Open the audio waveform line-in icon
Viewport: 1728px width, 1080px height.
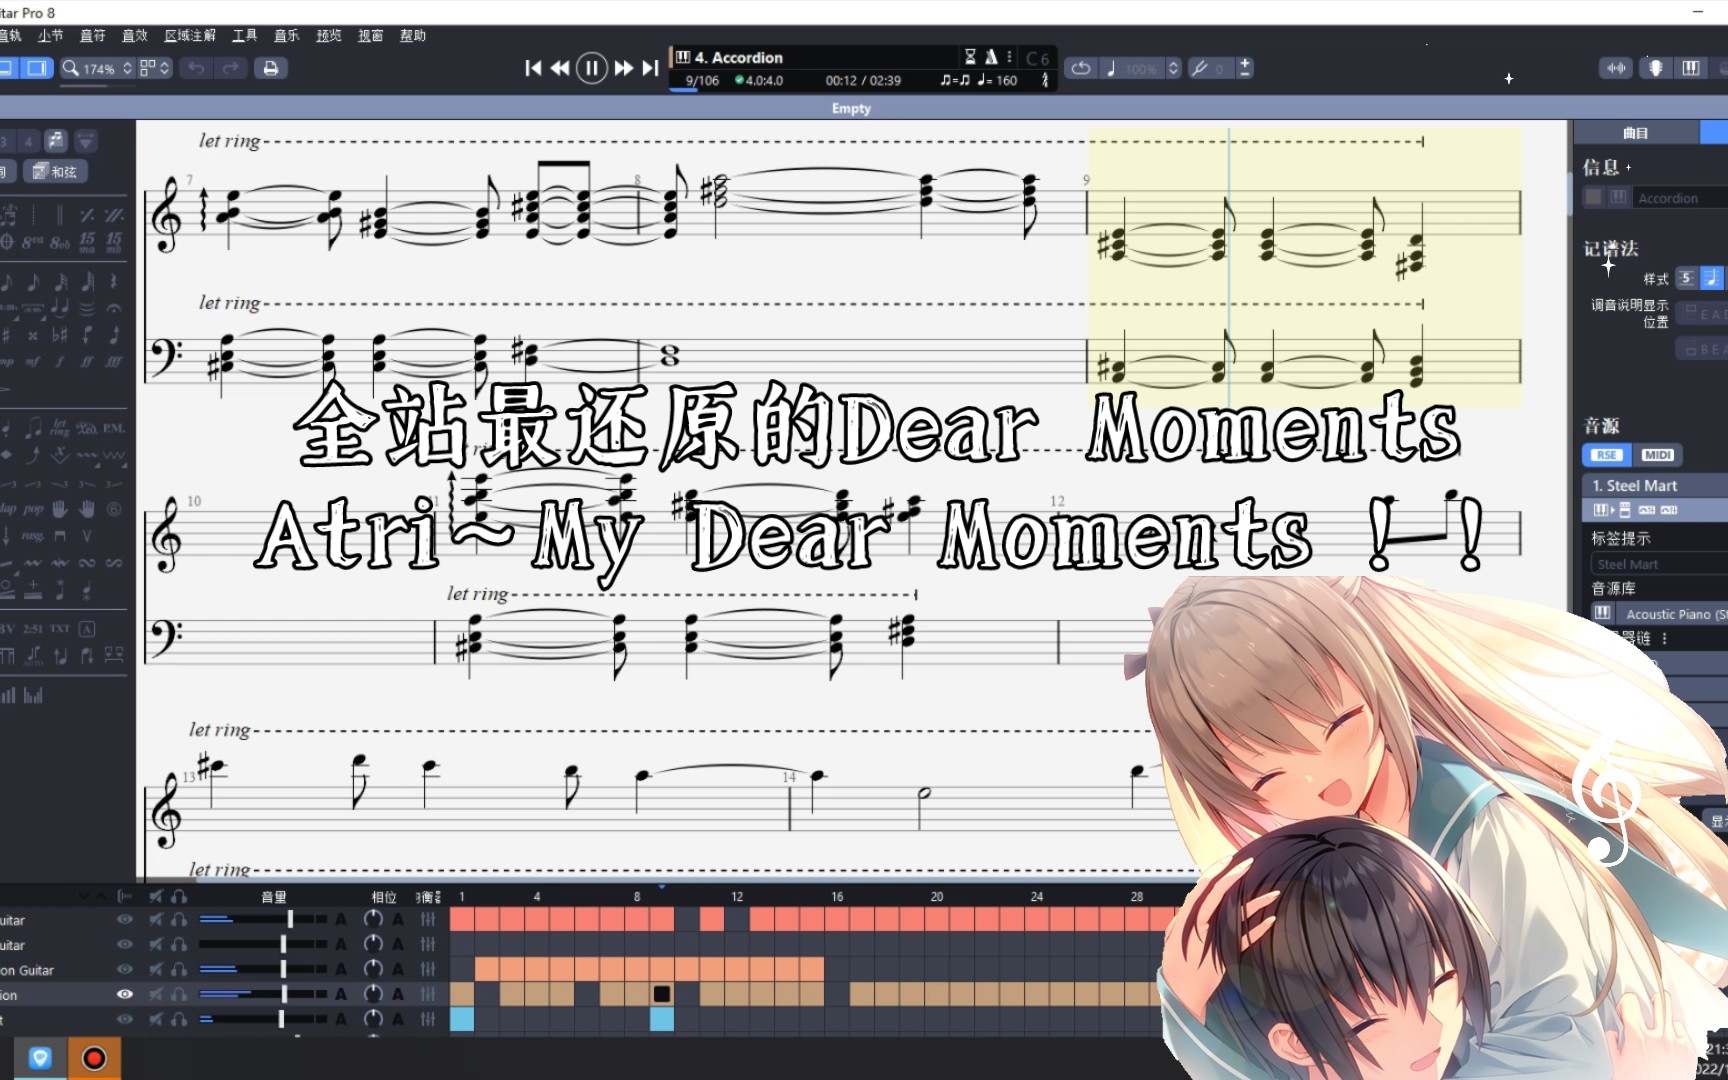pos(1616,68)
